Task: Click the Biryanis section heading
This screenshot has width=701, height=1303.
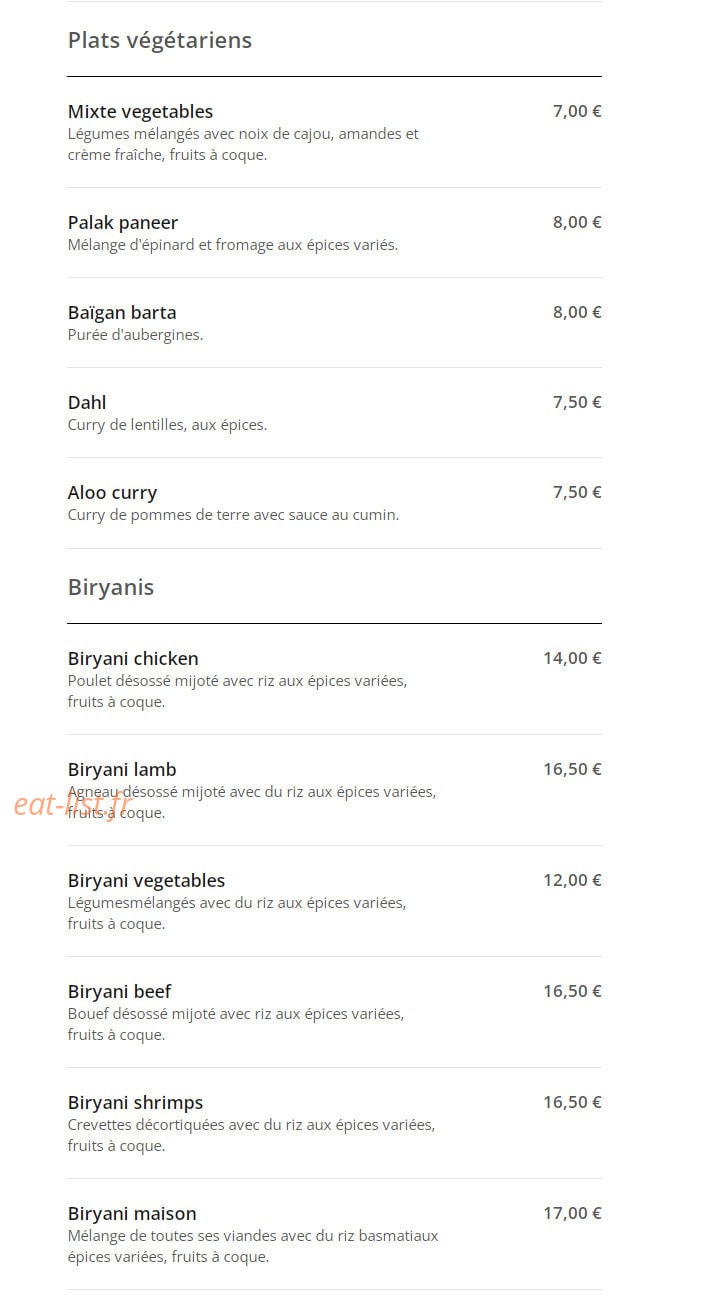Action: 111,587
